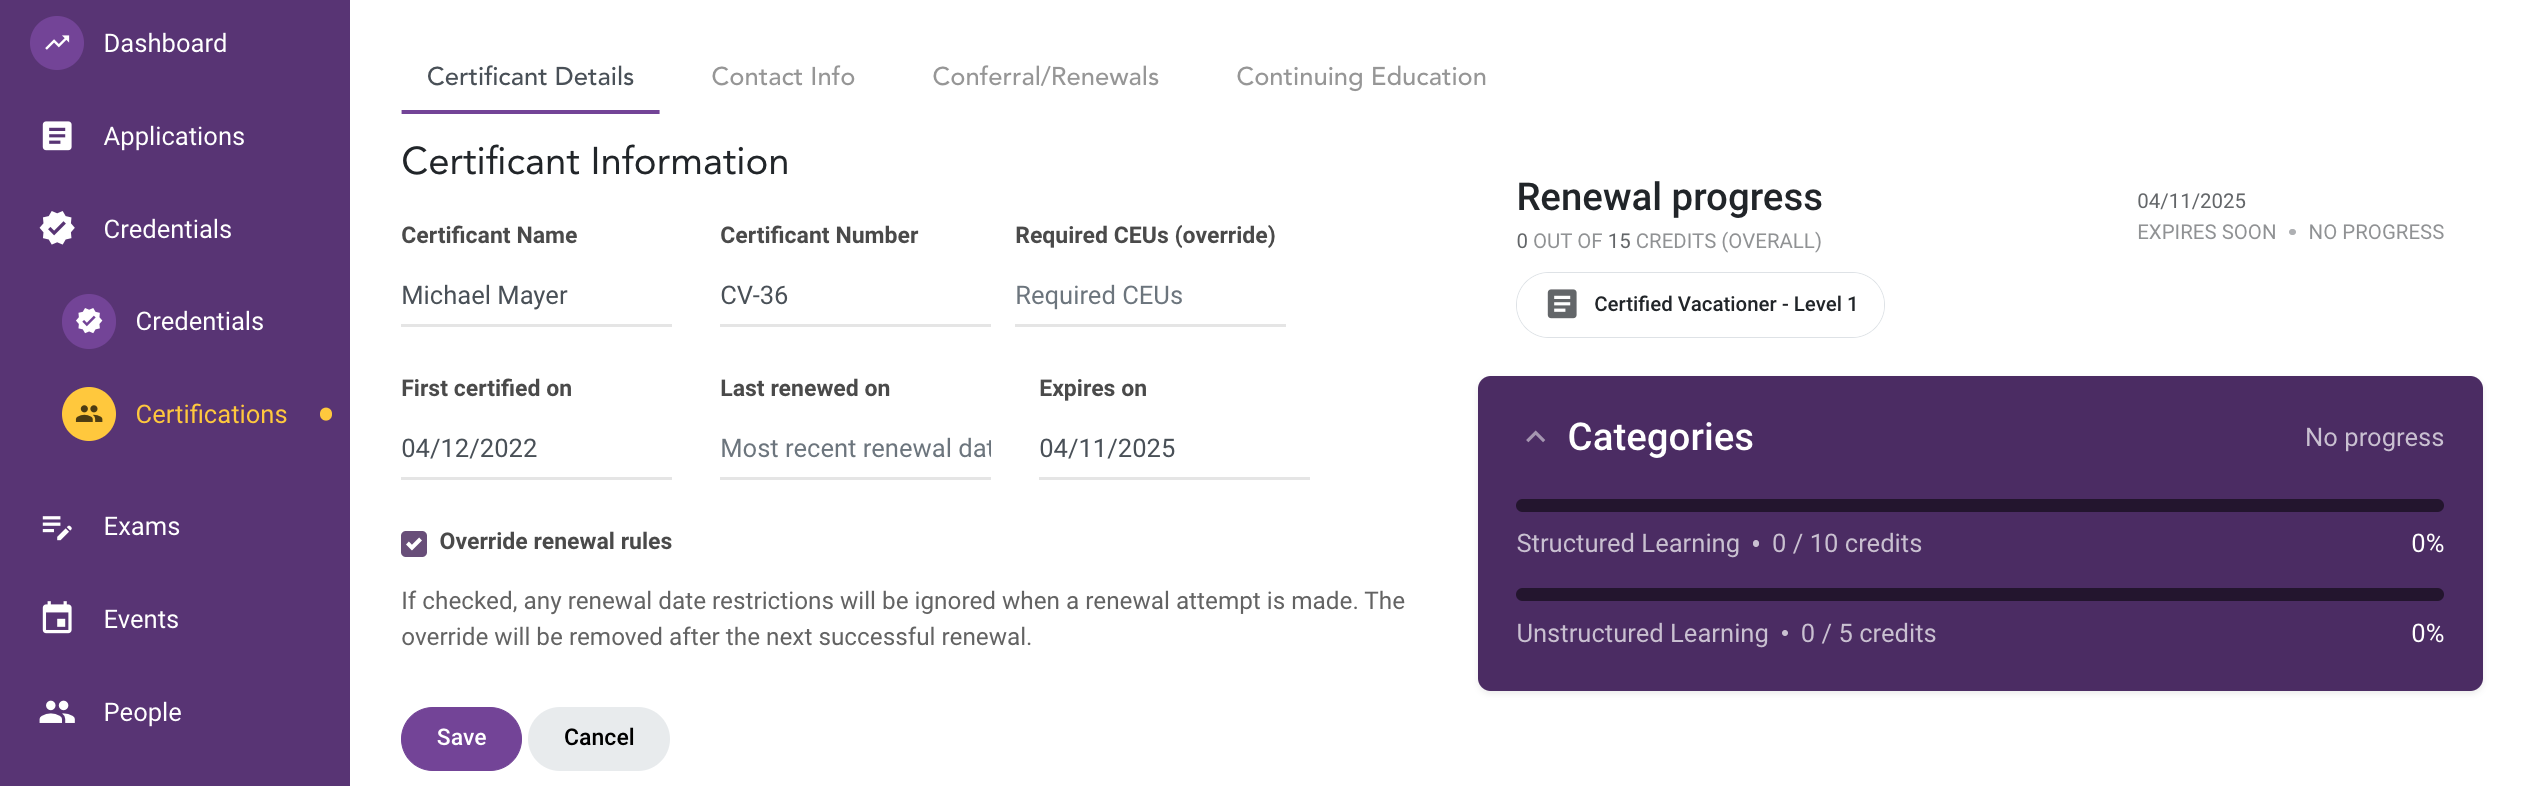This screenshot has width=2538, height=786.
Task: Click the Save button
Action: [461, 738]
